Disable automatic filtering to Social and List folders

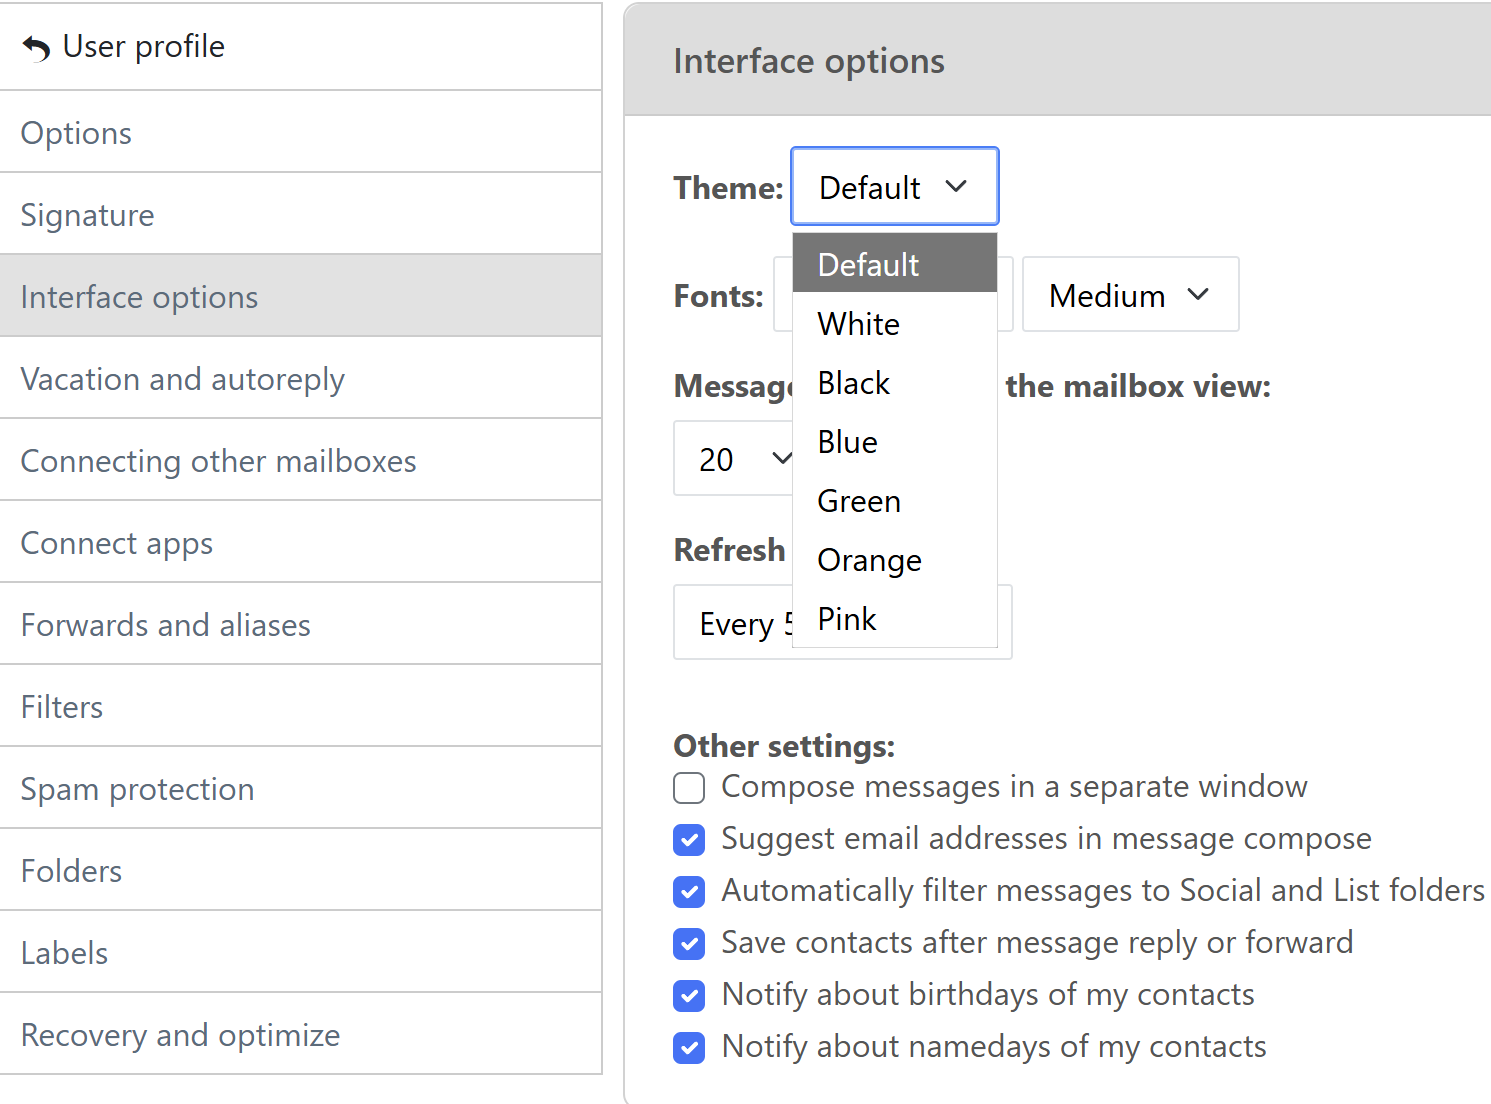point(689,892)
